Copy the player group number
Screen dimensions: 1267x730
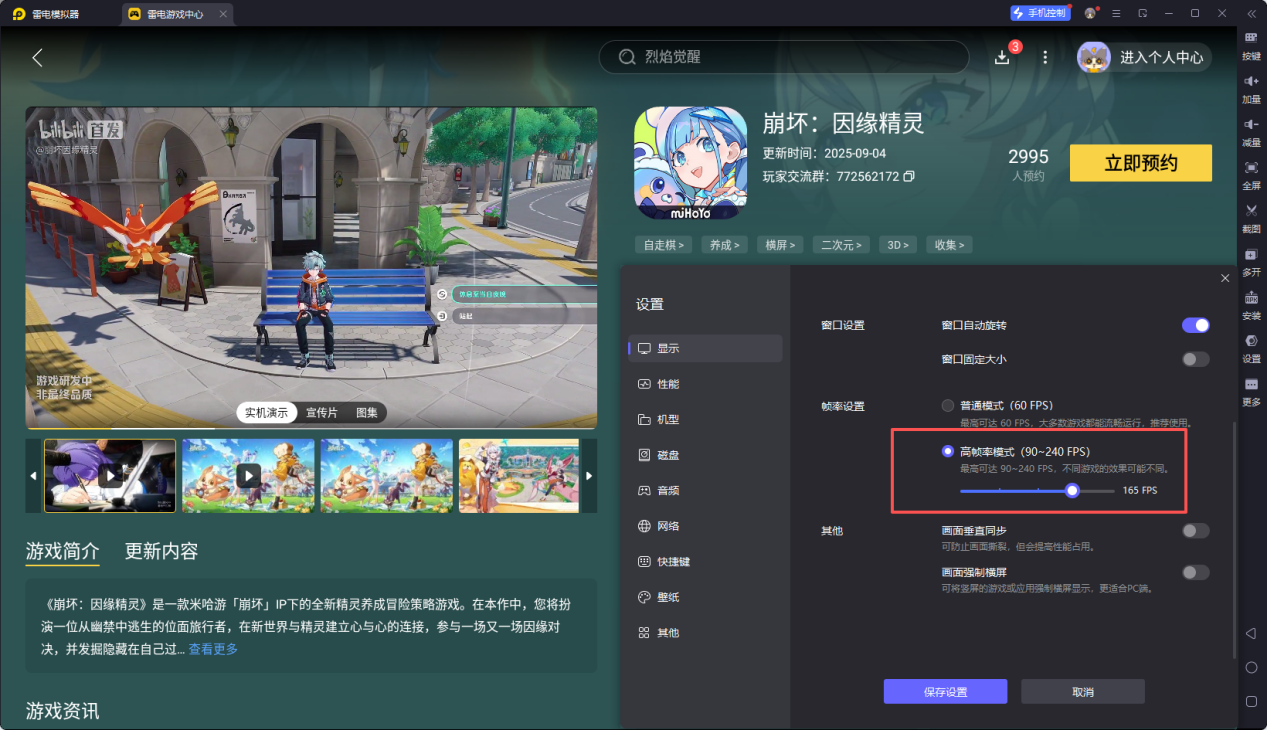click(909, 177)
